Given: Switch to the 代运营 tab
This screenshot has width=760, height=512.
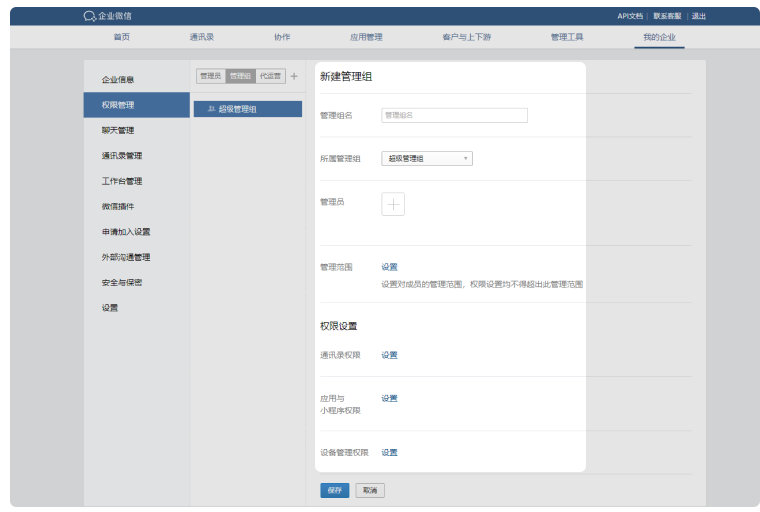Looking at the screenshot, I should pos(270,76).
